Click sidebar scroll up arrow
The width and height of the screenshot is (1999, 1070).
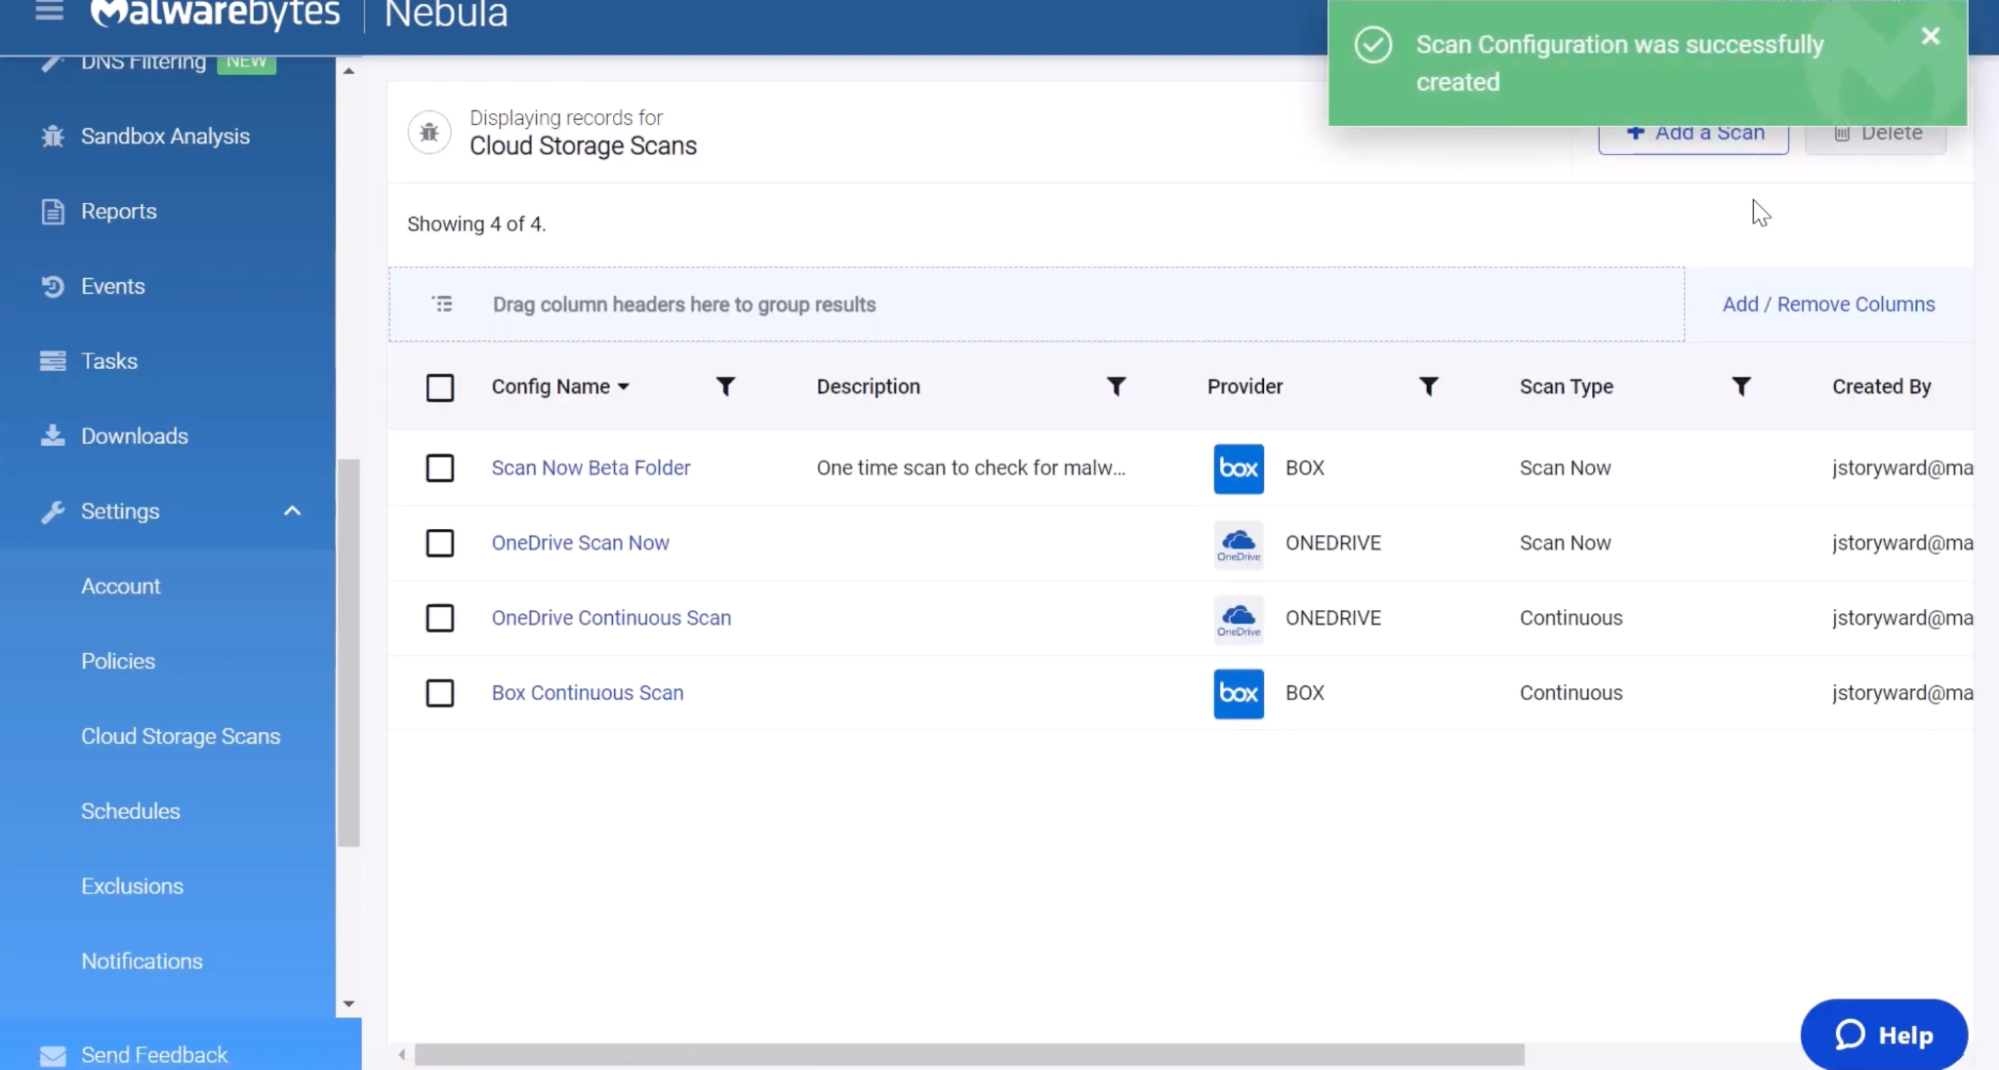[x=348, y=71]
